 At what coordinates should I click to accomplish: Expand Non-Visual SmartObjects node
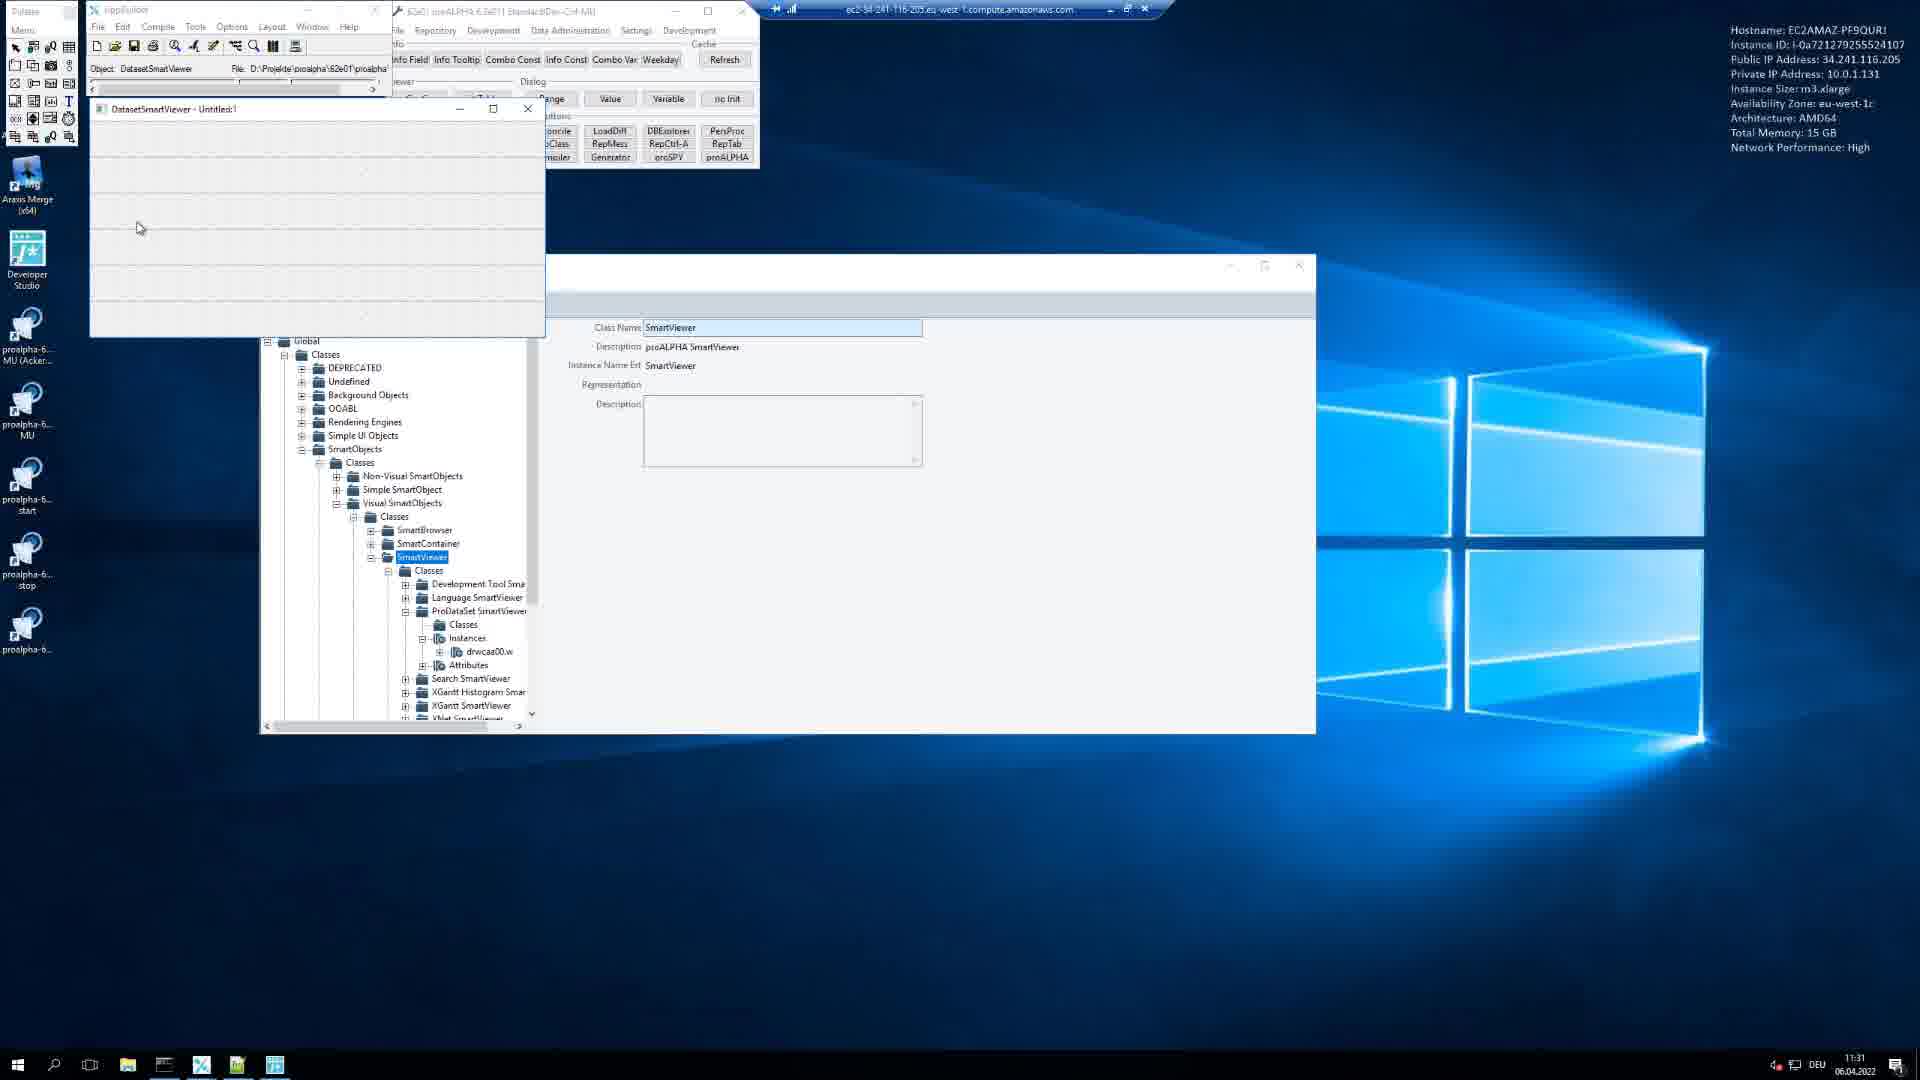coord(337,477)
